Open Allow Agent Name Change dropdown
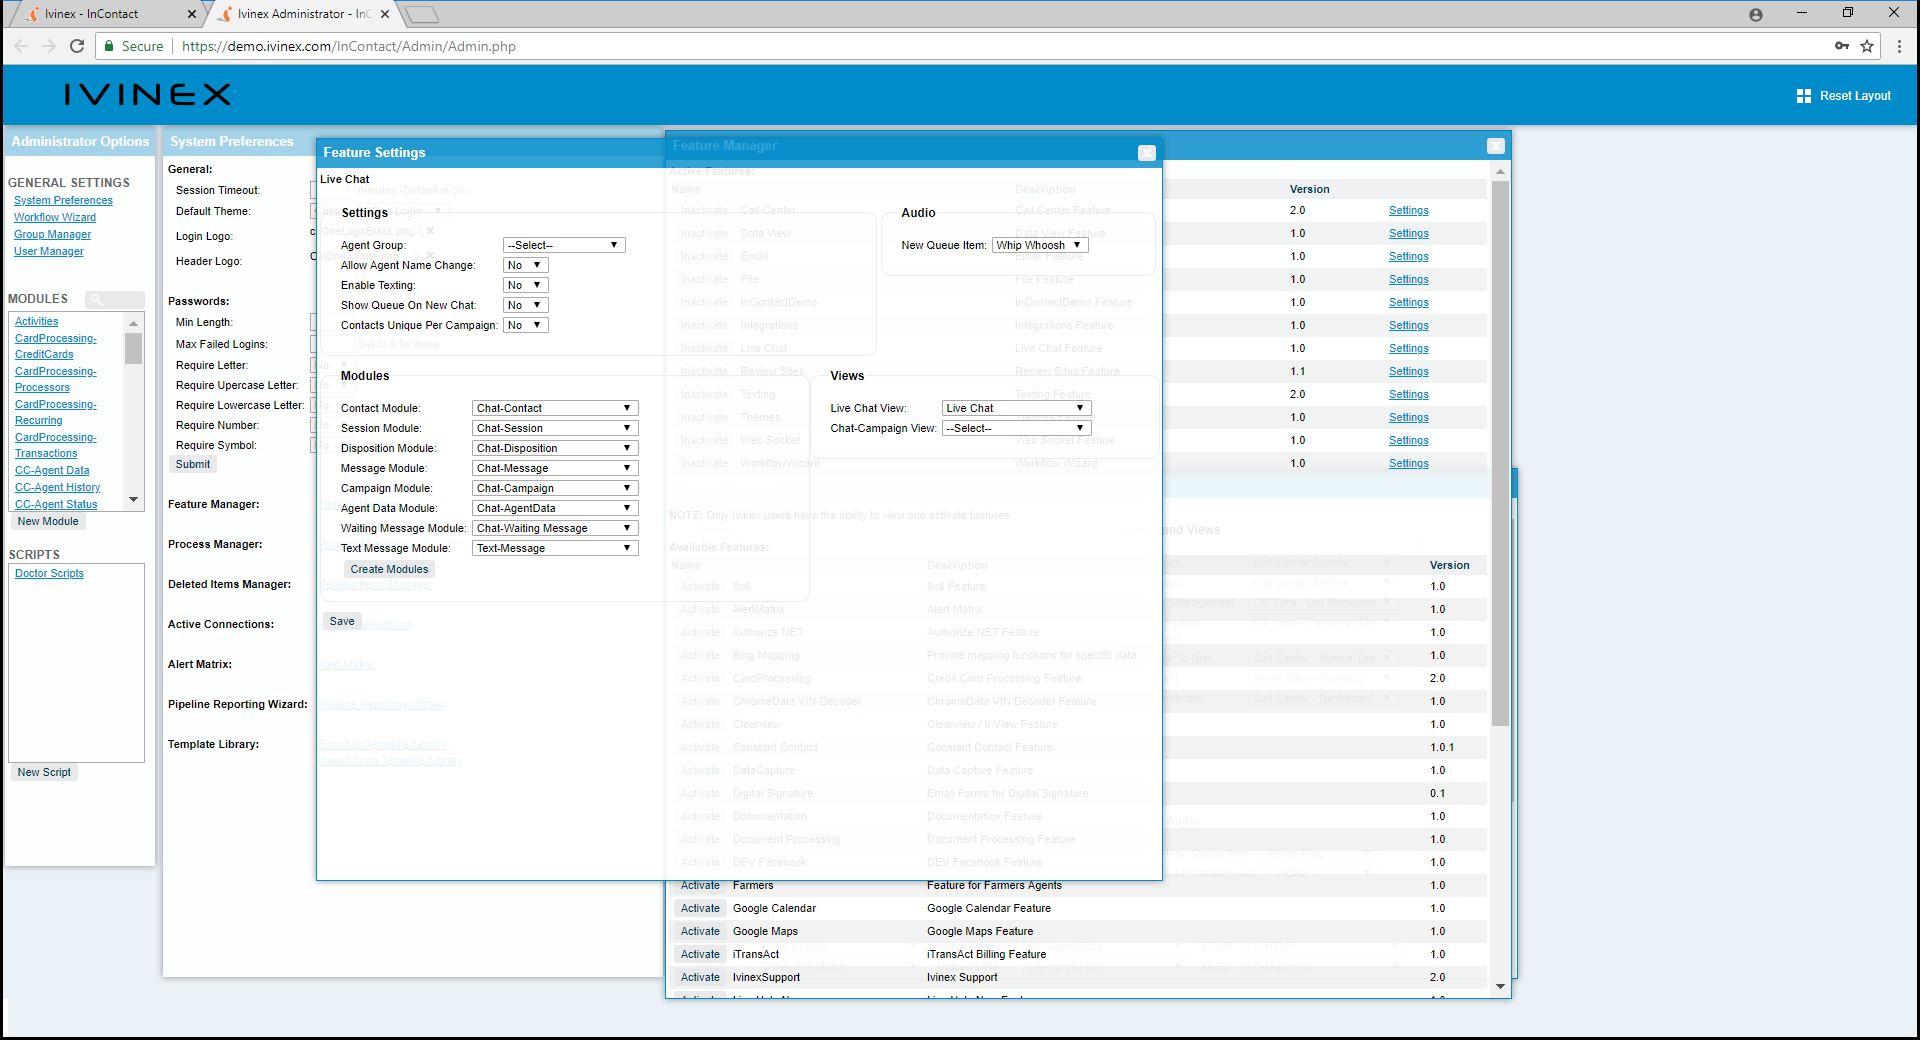This screenshot has height=1040, width=1920. (525, 265)
